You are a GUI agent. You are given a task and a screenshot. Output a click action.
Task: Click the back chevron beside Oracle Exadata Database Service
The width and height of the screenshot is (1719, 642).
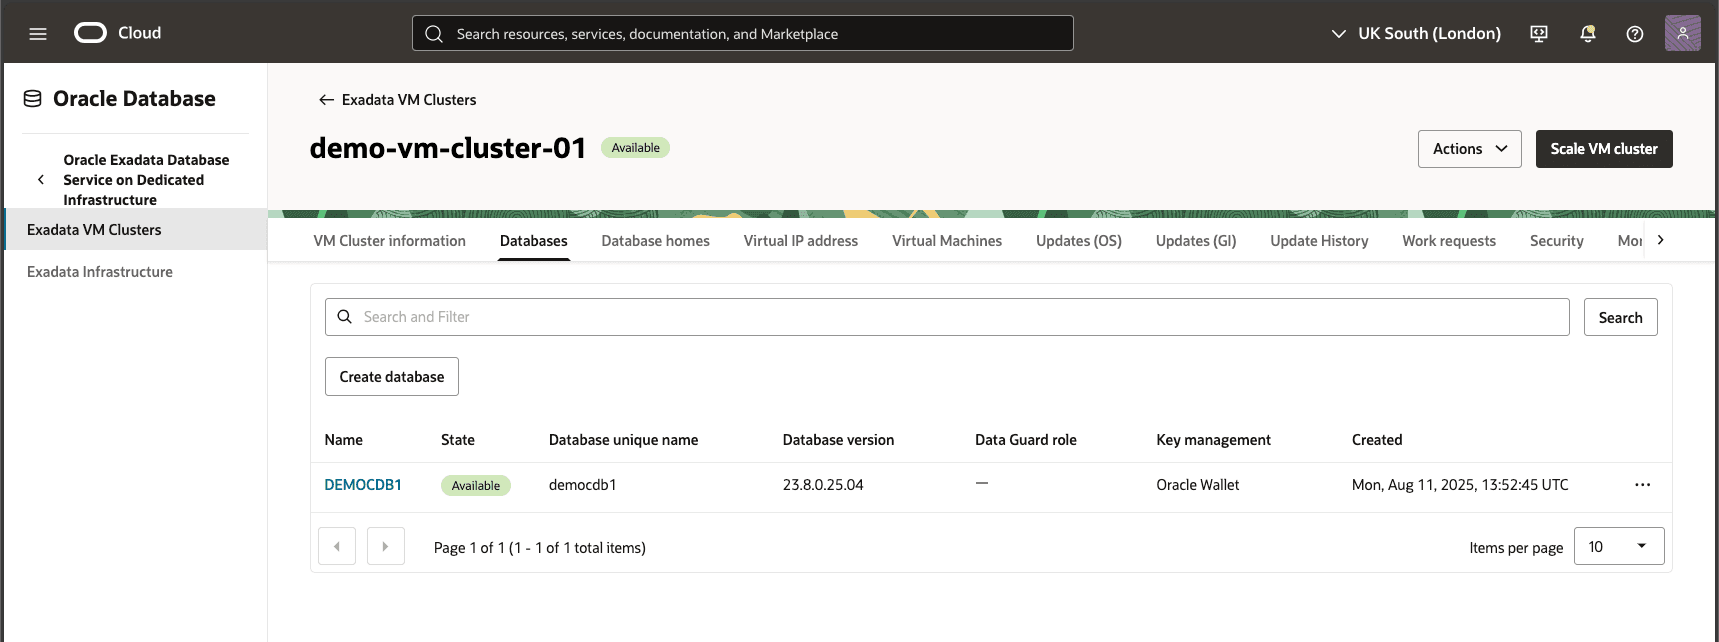[41, 180]
